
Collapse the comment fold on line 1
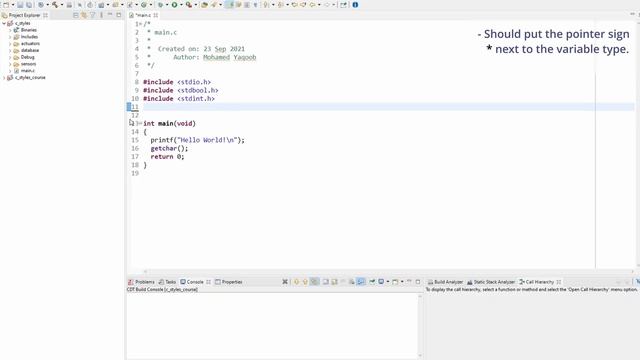coord(141,24)
